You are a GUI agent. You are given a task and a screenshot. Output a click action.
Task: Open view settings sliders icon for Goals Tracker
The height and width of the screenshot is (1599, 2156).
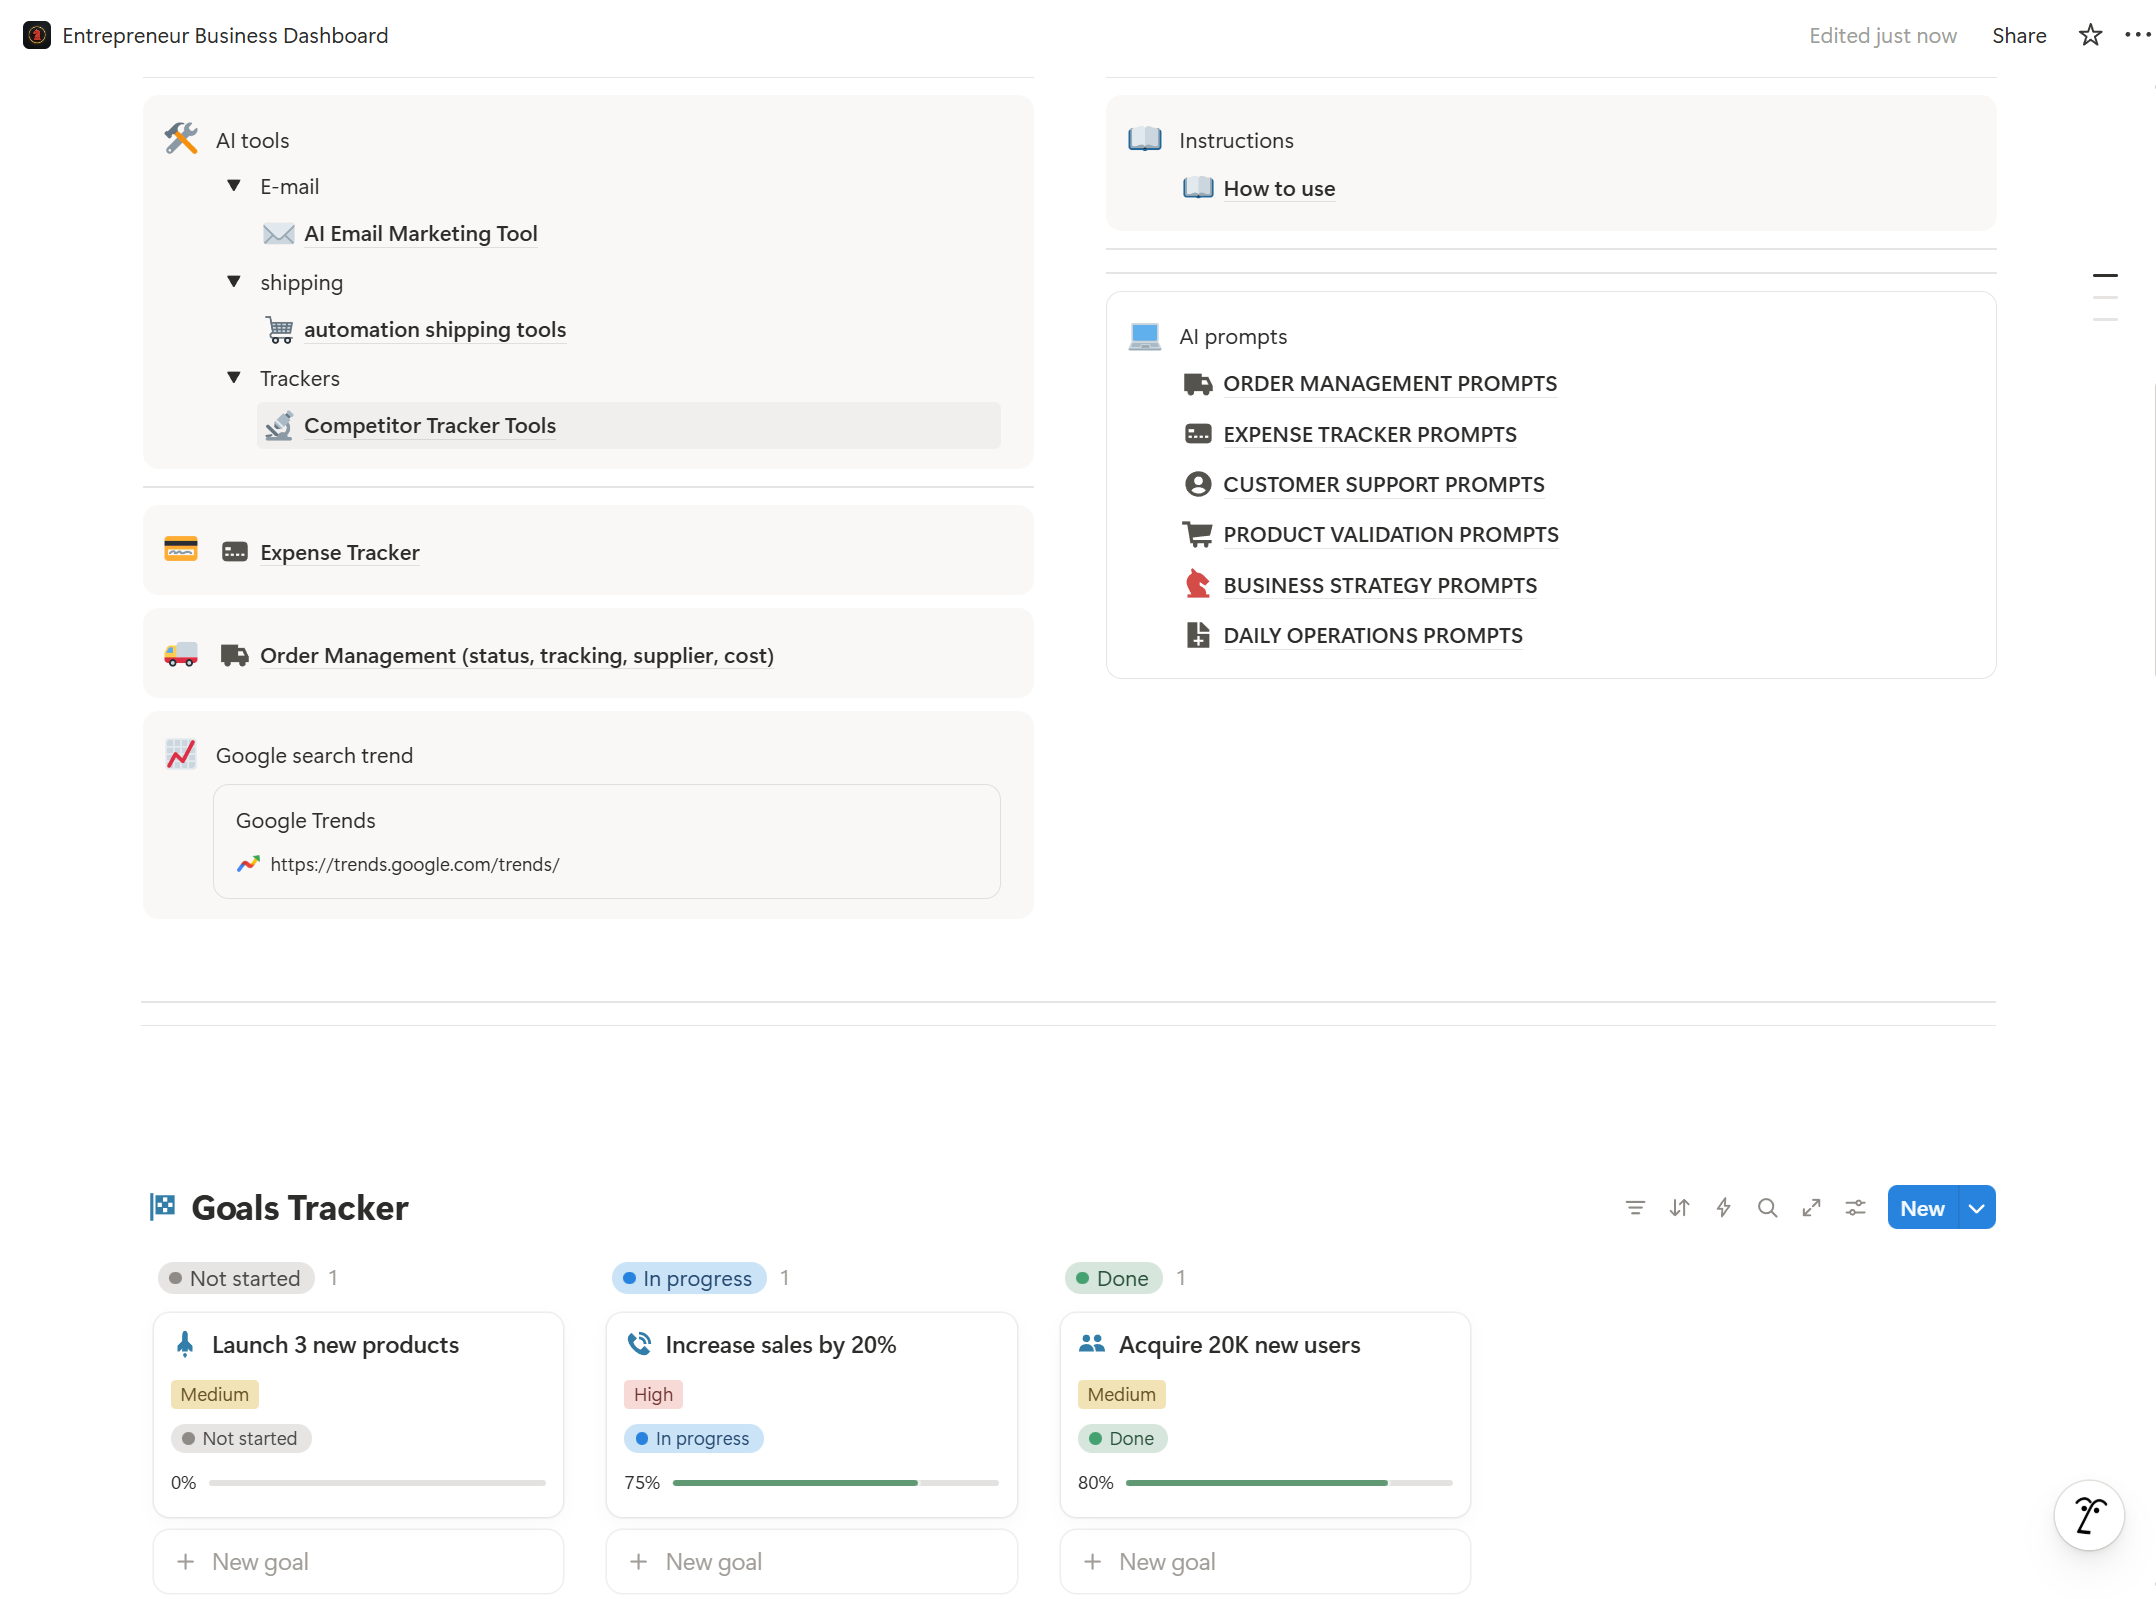tap(1855, 1207)
